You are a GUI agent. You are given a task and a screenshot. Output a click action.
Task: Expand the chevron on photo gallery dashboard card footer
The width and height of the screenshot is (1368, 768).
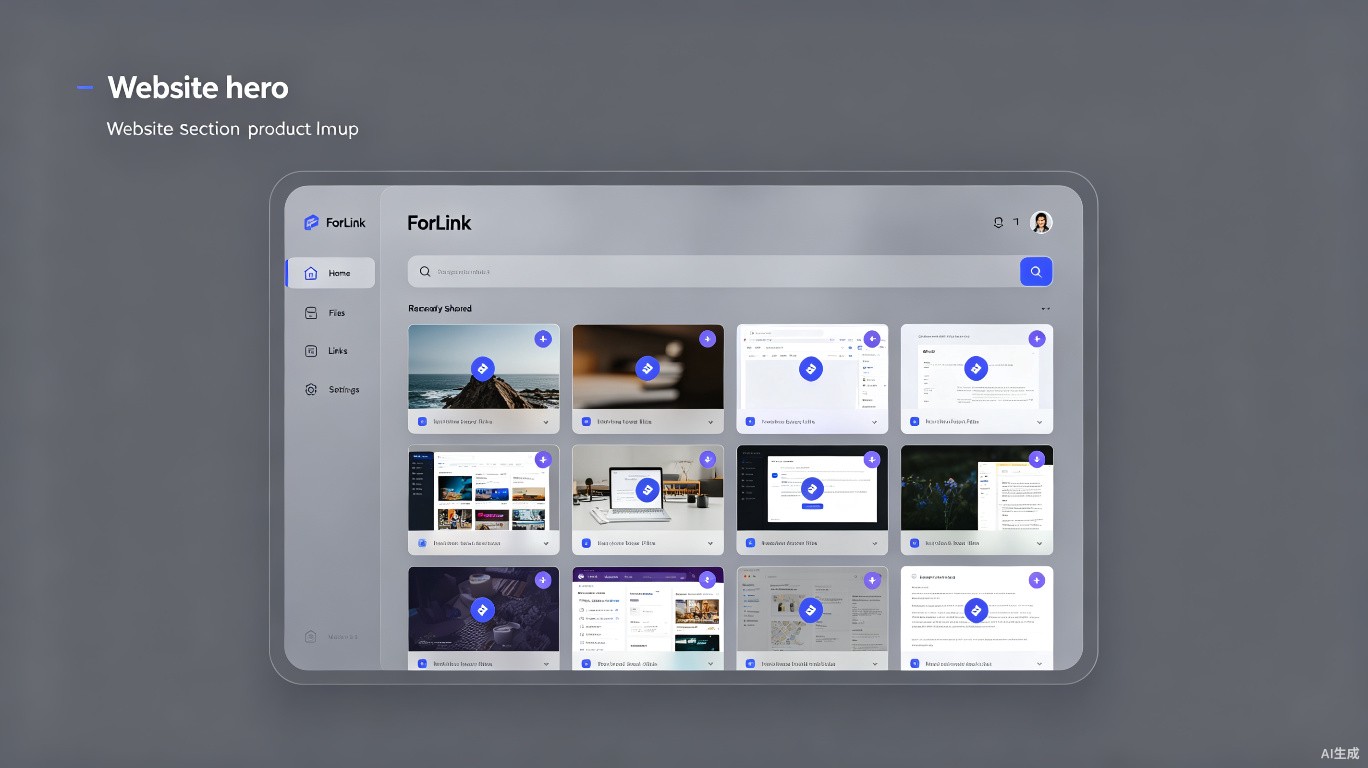pos(546,543)
